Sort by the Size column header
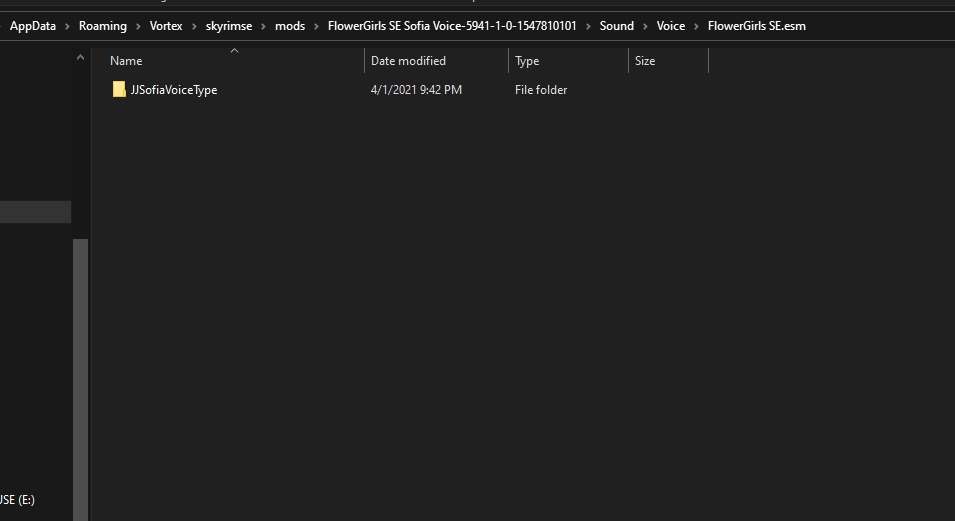The image size is (955, 521). tap(645, 61)
